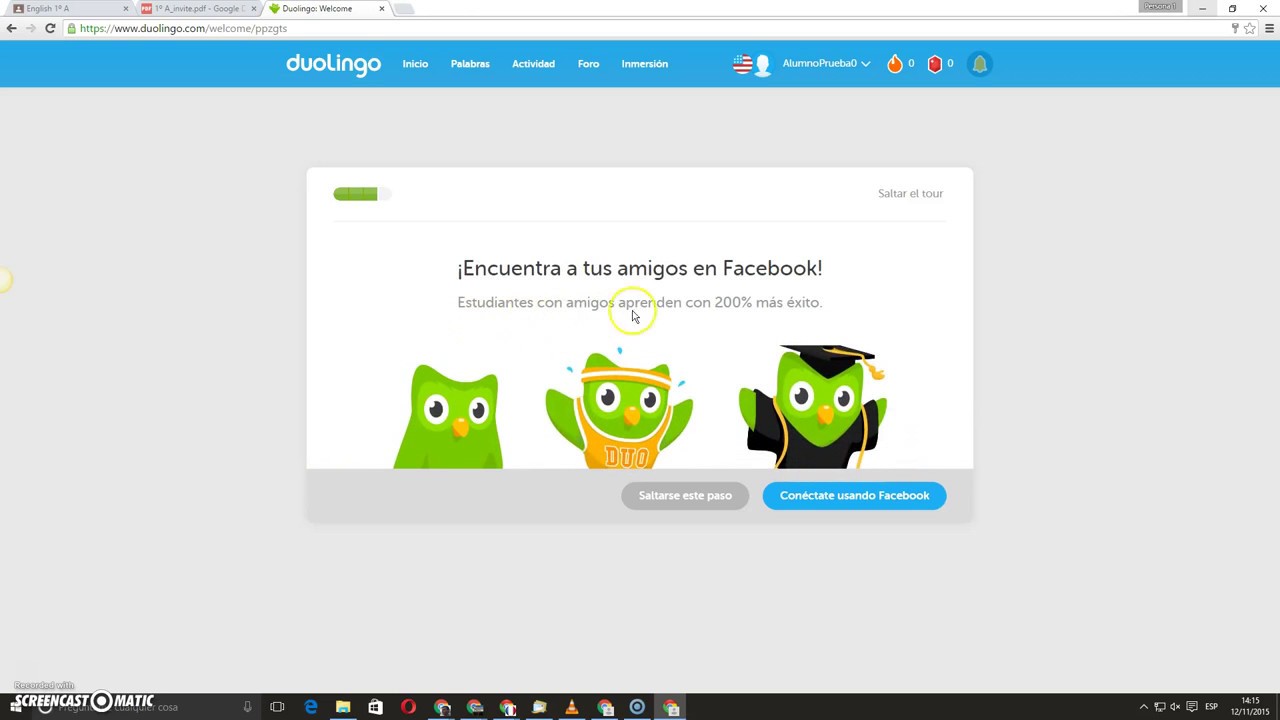This screenshot has height=720, width=1280.
Task: Open Microsoft Edge from taskbar
Action: [x=311, y=707]
